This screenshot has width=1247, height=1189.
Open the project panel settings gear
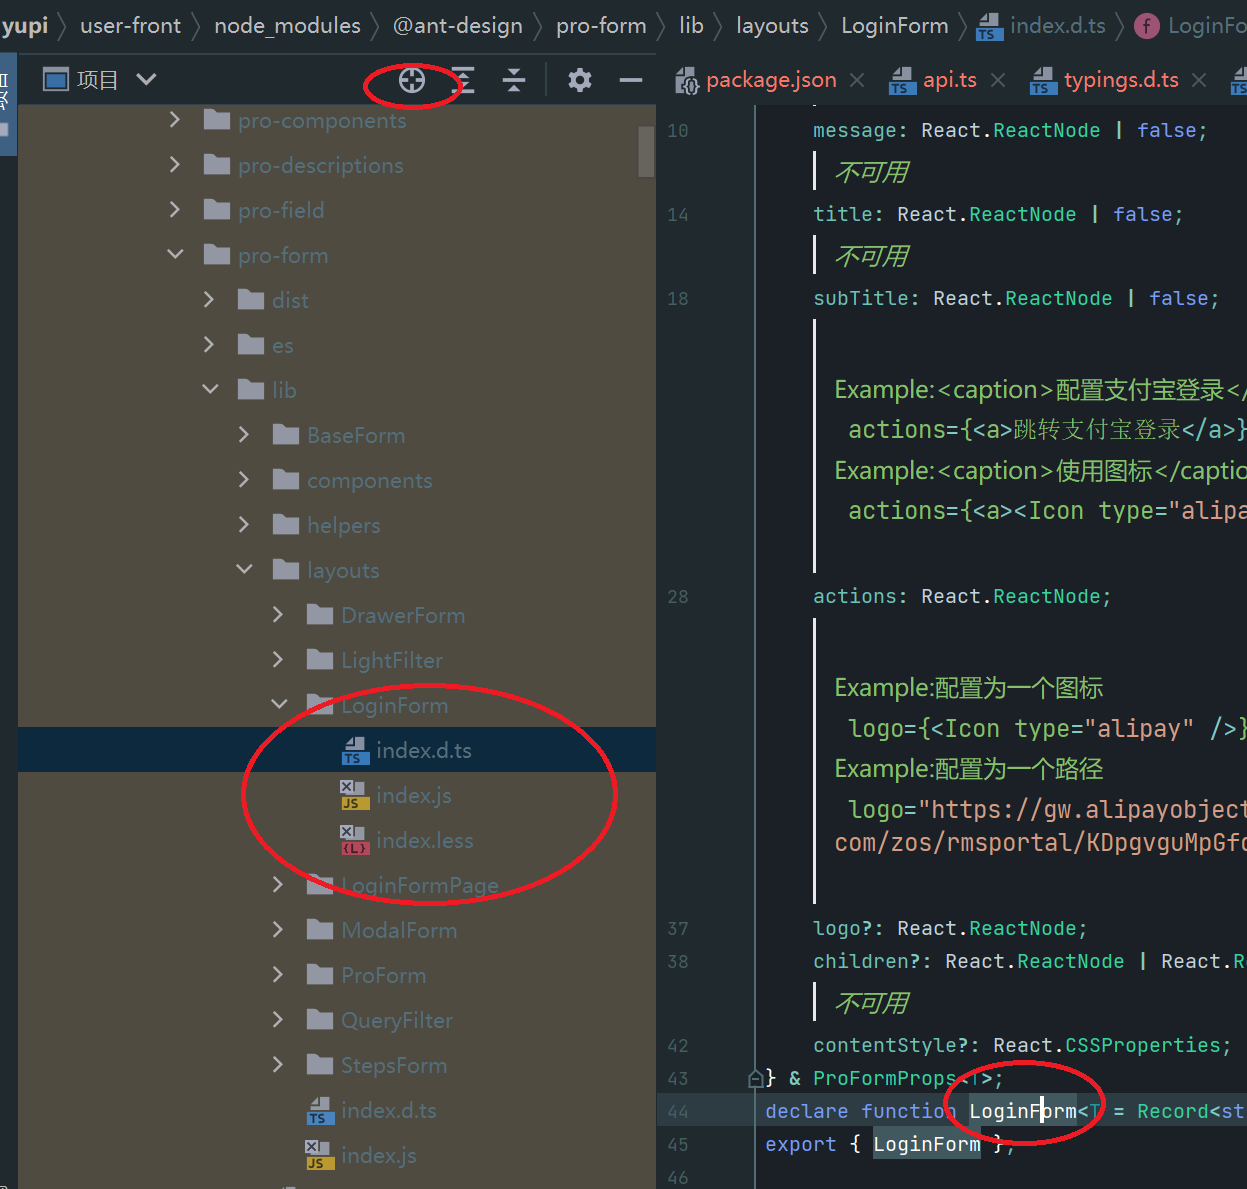(579, 80)
